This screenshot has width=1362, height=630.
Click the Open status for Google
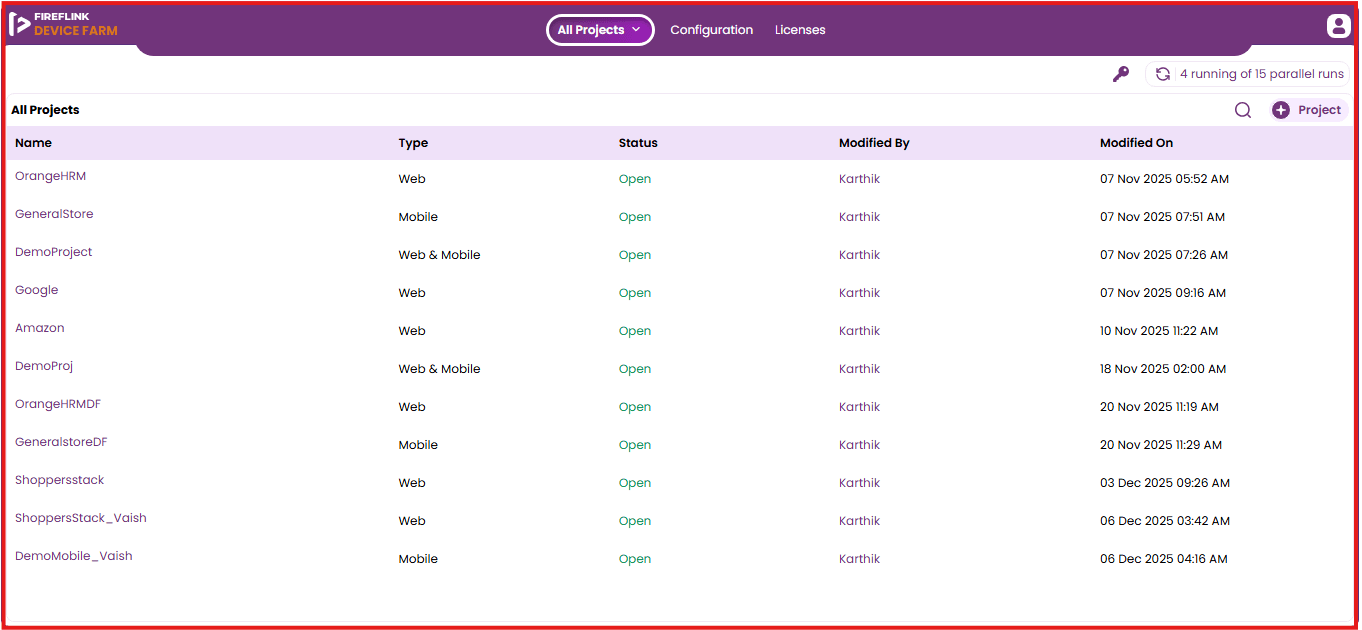point(635,293)
